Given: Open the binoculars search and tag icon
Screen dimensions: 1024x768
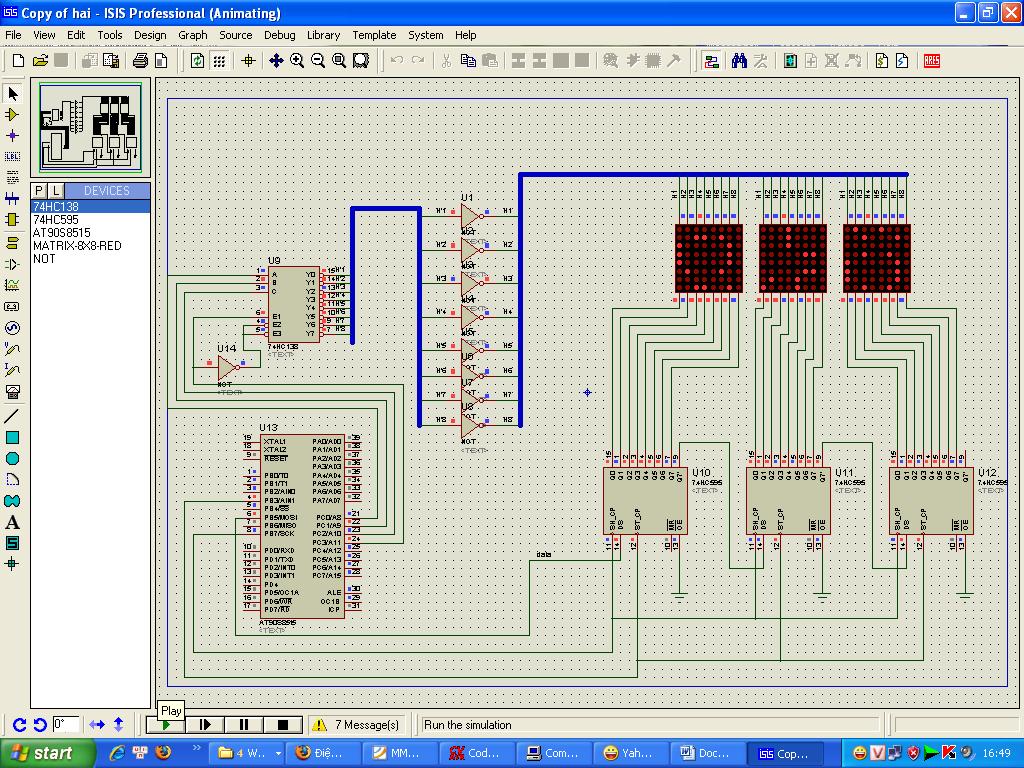Looking at the screenshot, I should point(739,61).
